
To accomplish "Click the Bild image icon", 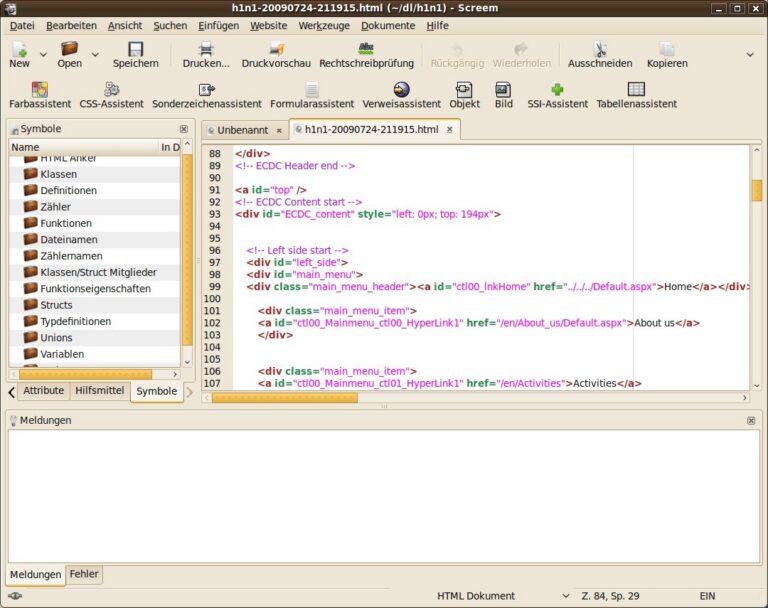I will (504, 90).
